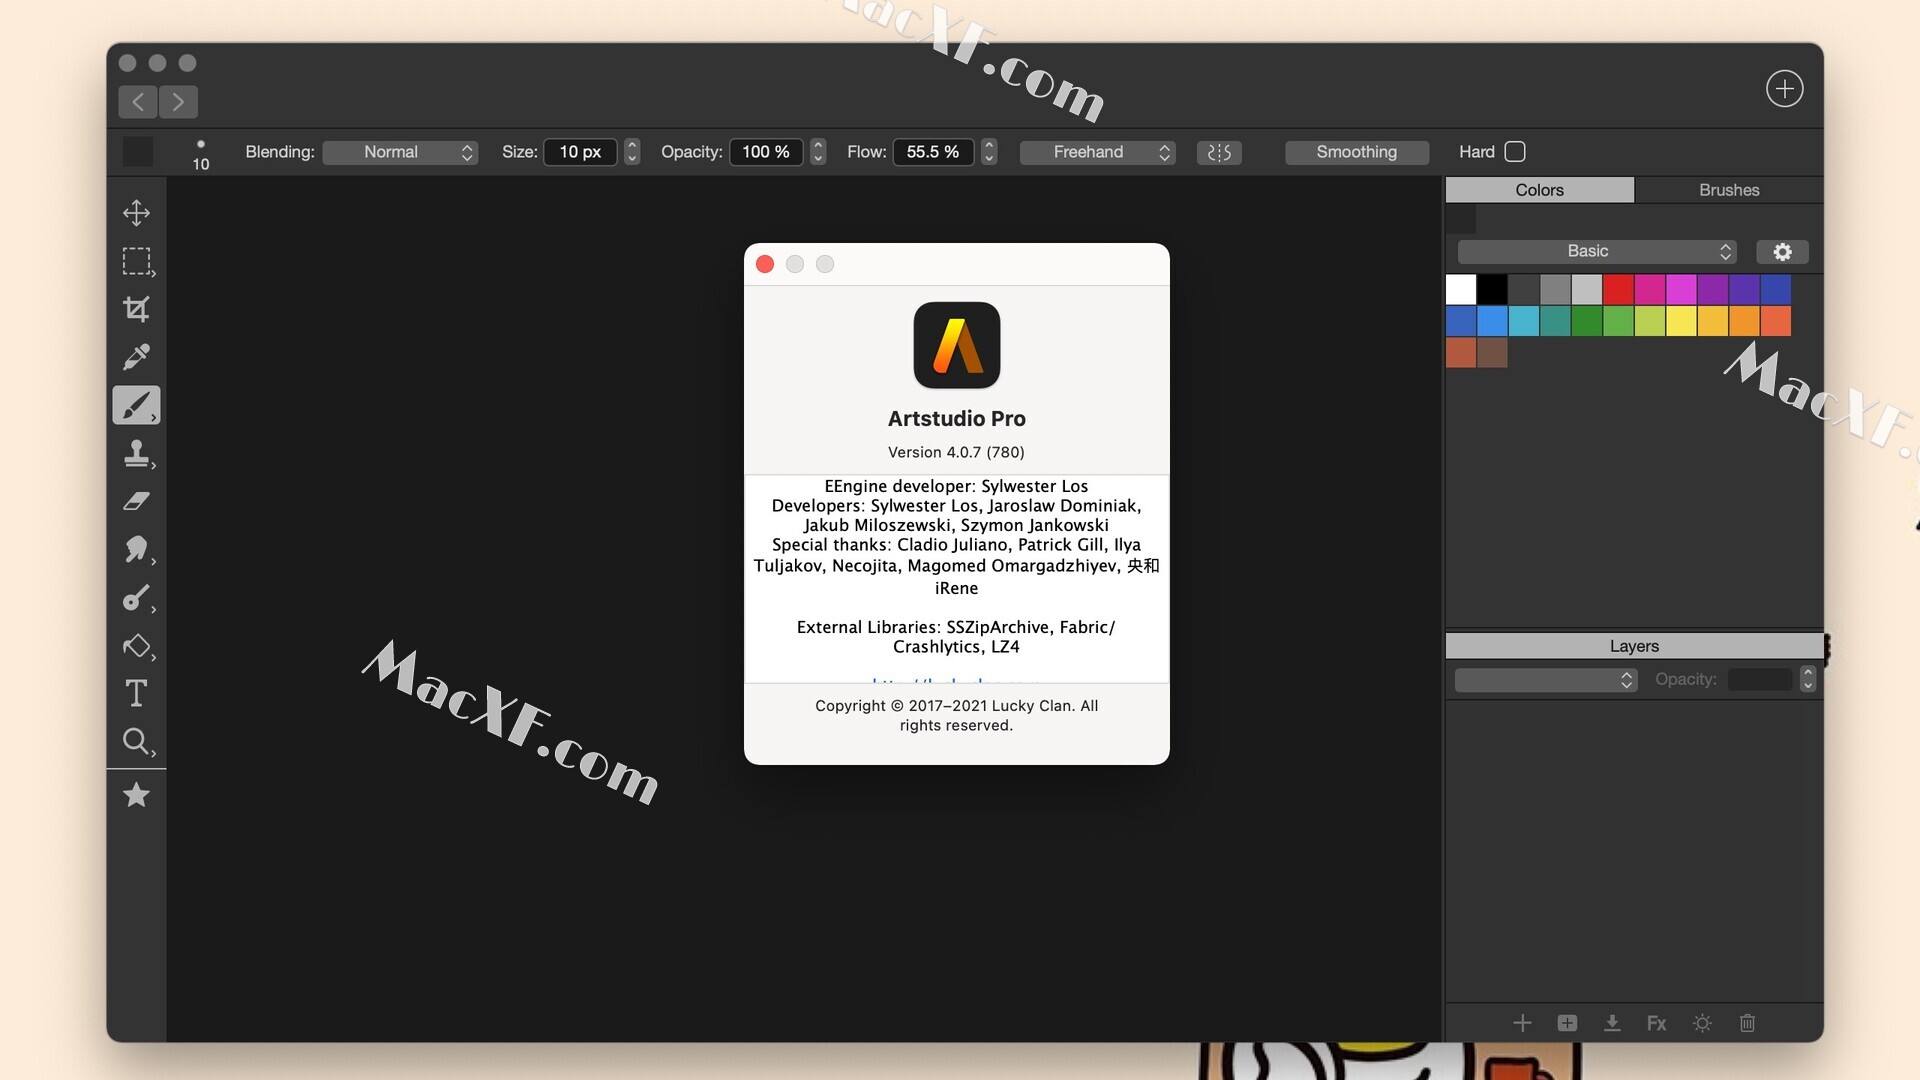The image size is (1920, 1080).
Task: Select the Text tool
Action: pos(136,693)
